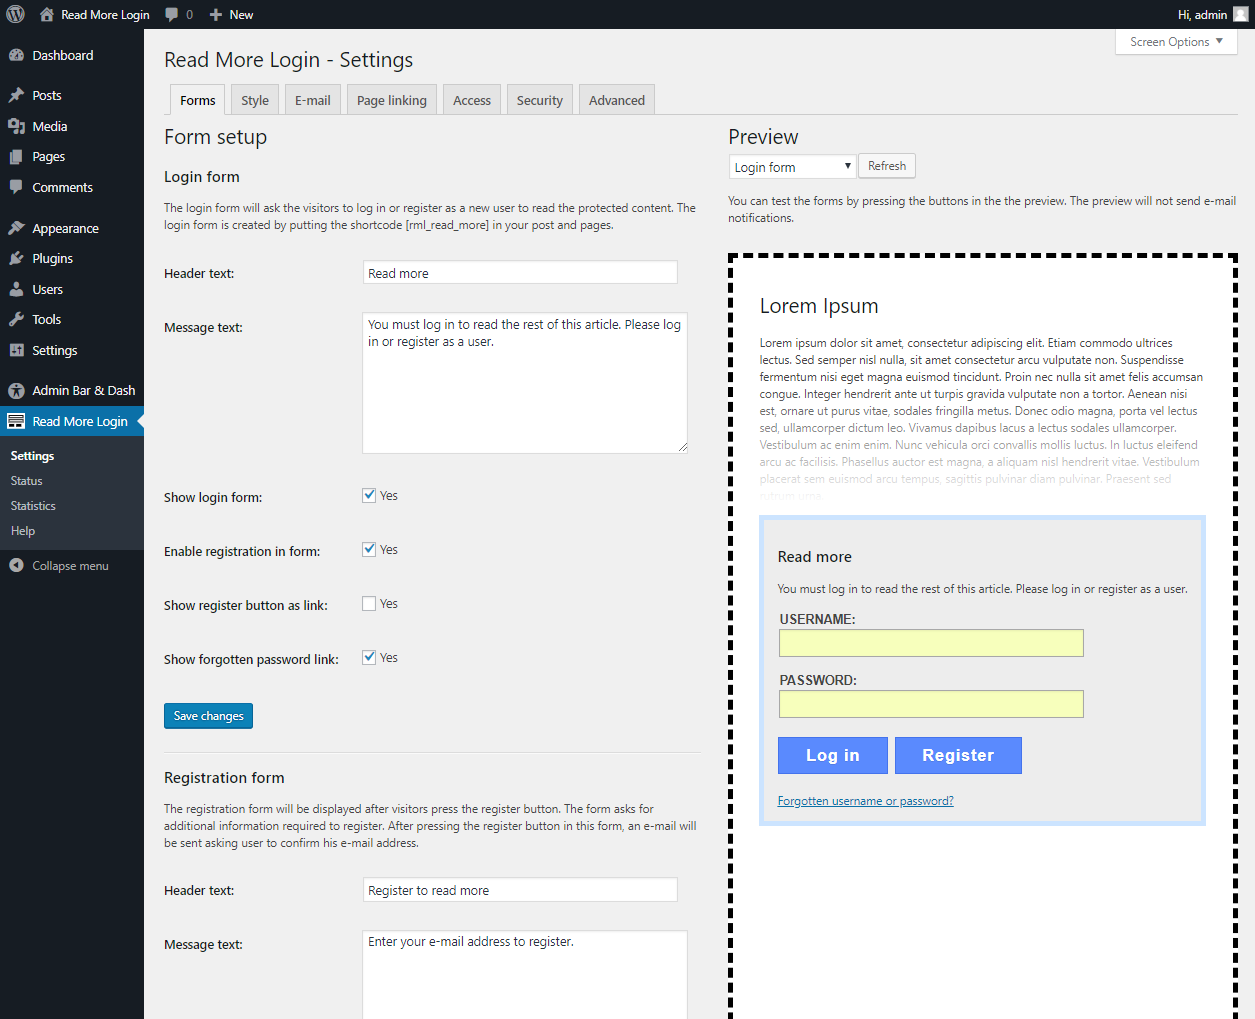Click the Pages icon in sidebar
This screenshot has height=1019, width=1255.
16,157
